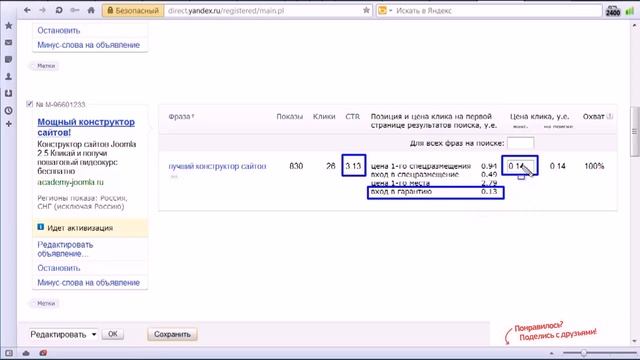
Task: Click the academy-joomla.ru ad URL
Action: (x=70, y=182)
